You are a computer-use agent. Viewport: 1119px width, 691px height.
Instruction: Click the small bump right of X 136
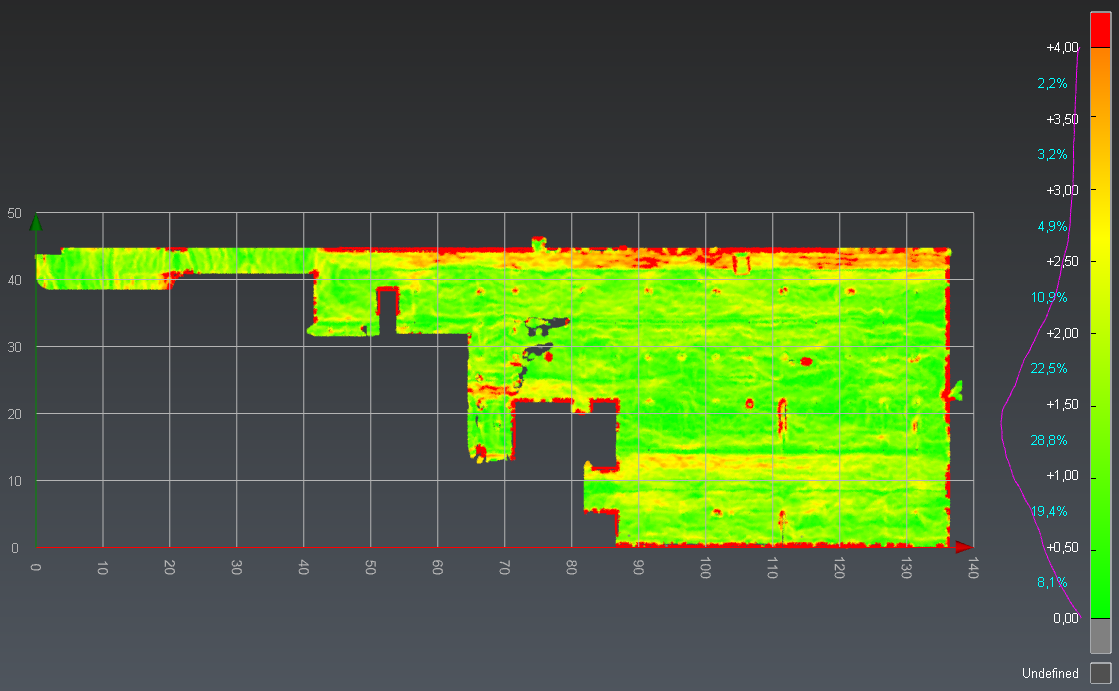(956, 390)
